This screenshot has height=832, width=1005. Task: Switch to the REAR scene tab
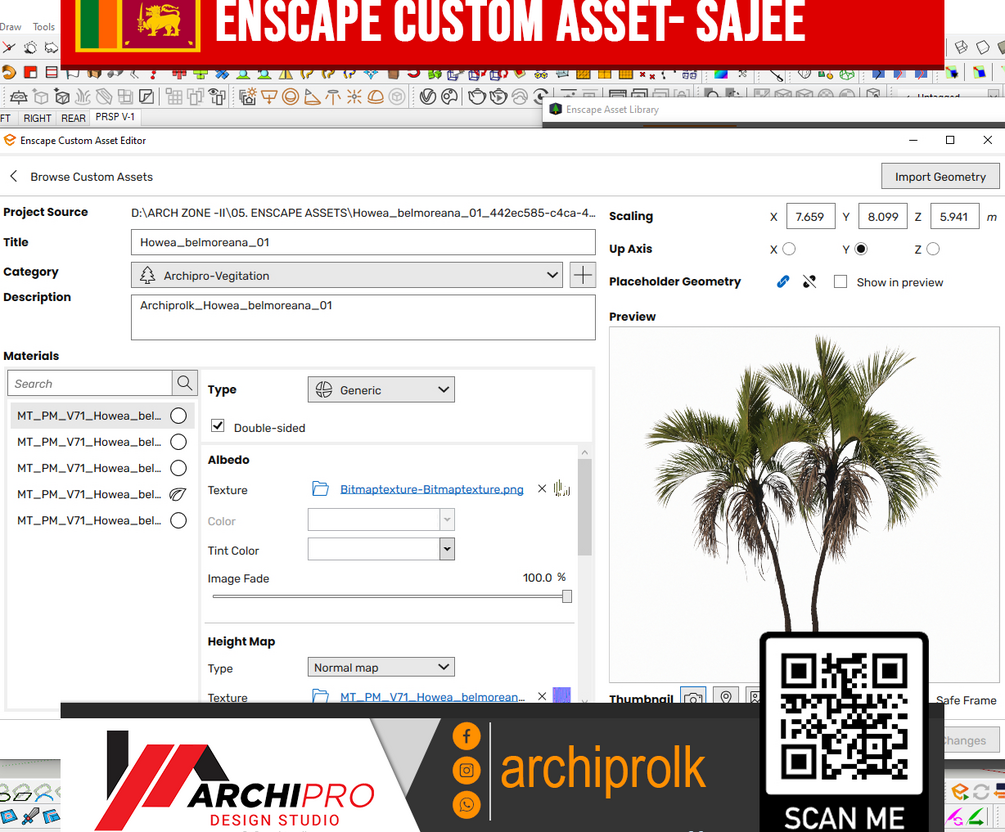point(73,118)
